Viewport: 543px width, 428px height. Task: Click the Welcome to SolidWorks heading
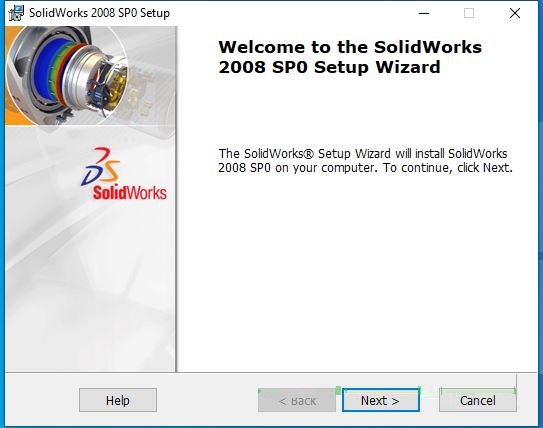coord(350,57)
